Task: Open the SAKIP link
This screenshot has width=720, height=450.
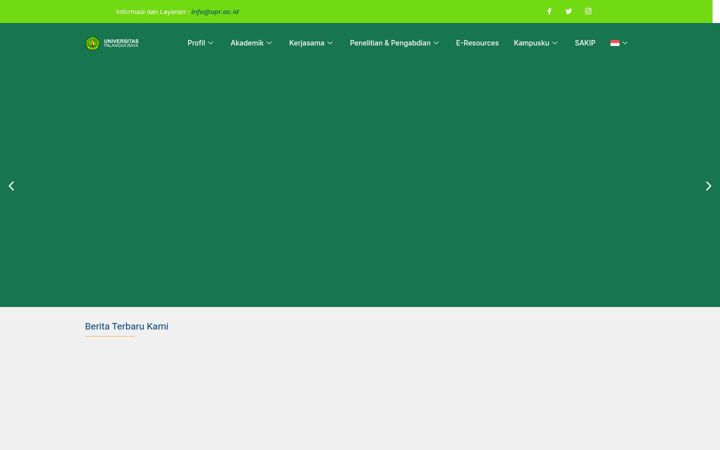Action: click(585, 43)
